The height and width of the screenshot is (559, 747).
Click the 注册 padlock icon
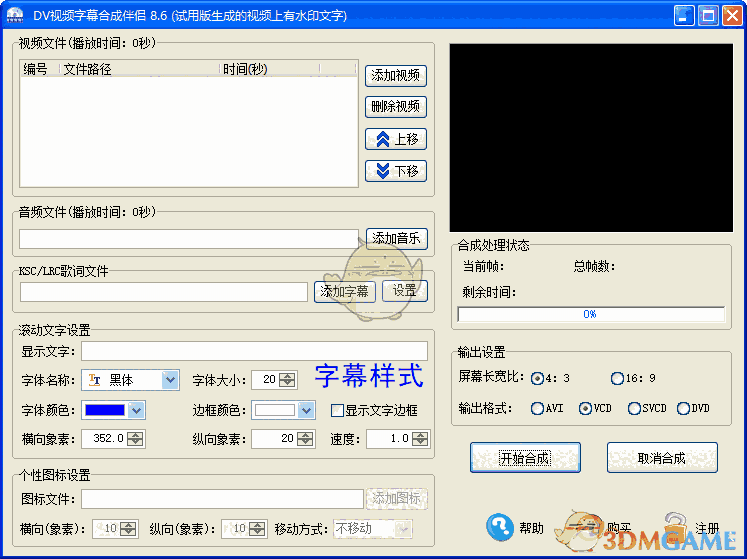(676, 527)
